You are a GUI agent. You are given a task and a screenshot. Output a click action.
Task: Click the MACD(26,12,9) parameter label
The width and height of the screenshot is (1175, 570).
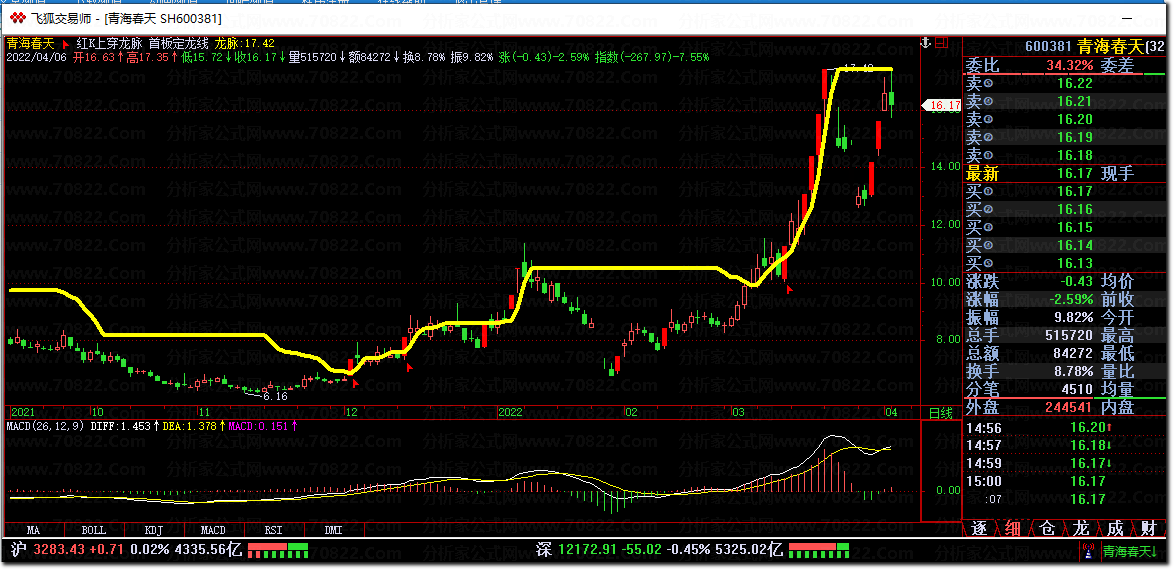pyautogui.click(x=45, y=426)
